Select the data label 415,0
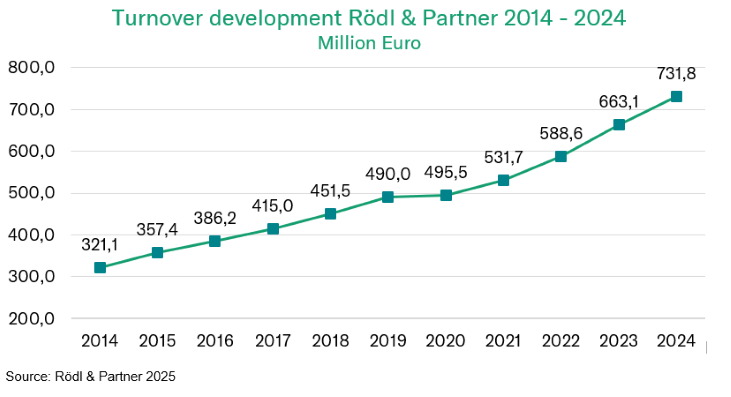 click(x=273, y=205)
